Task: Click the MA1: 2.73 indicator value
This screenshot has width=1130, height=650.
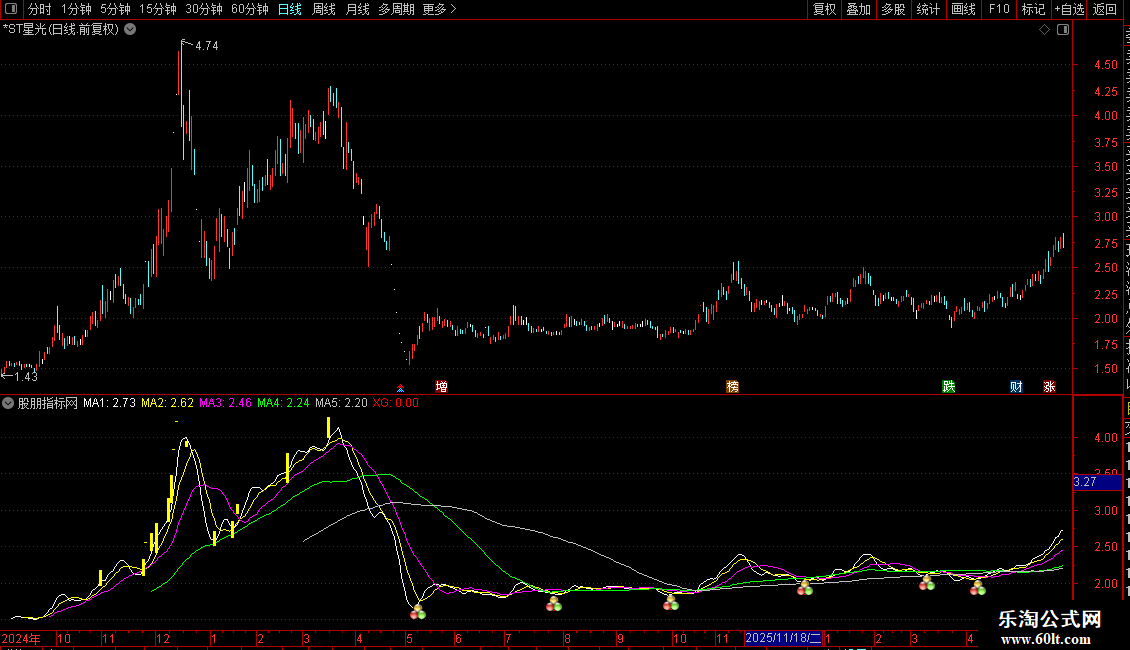Action: [x=110, y=404]
